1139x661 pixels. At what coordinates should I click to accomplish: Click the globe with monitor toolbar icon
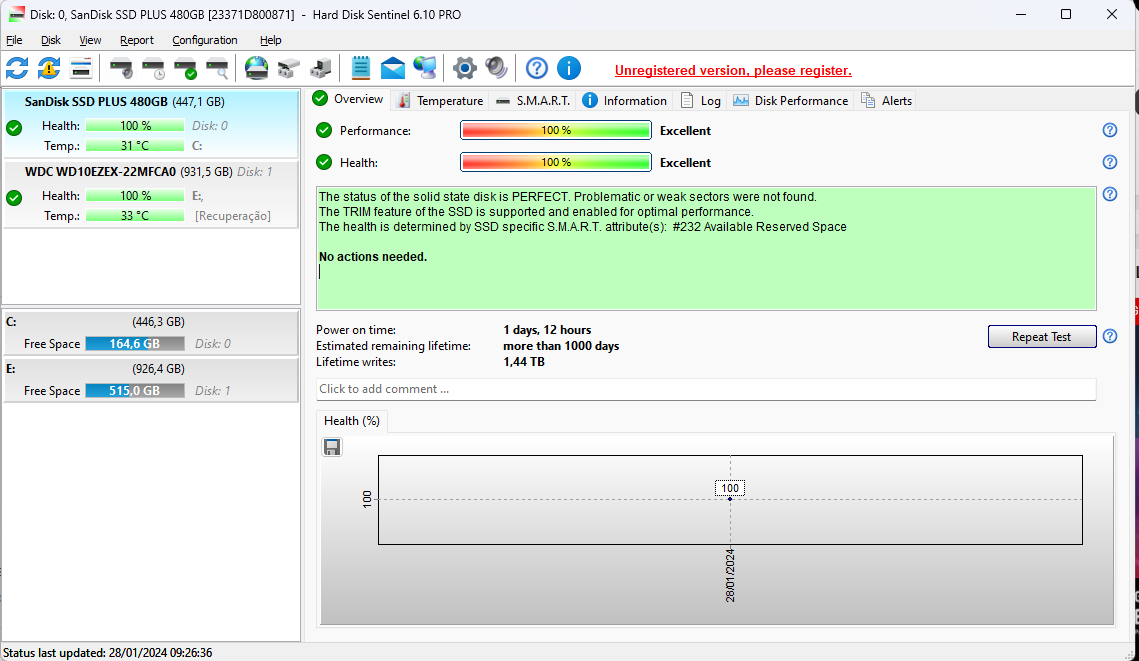pos(425,68)
